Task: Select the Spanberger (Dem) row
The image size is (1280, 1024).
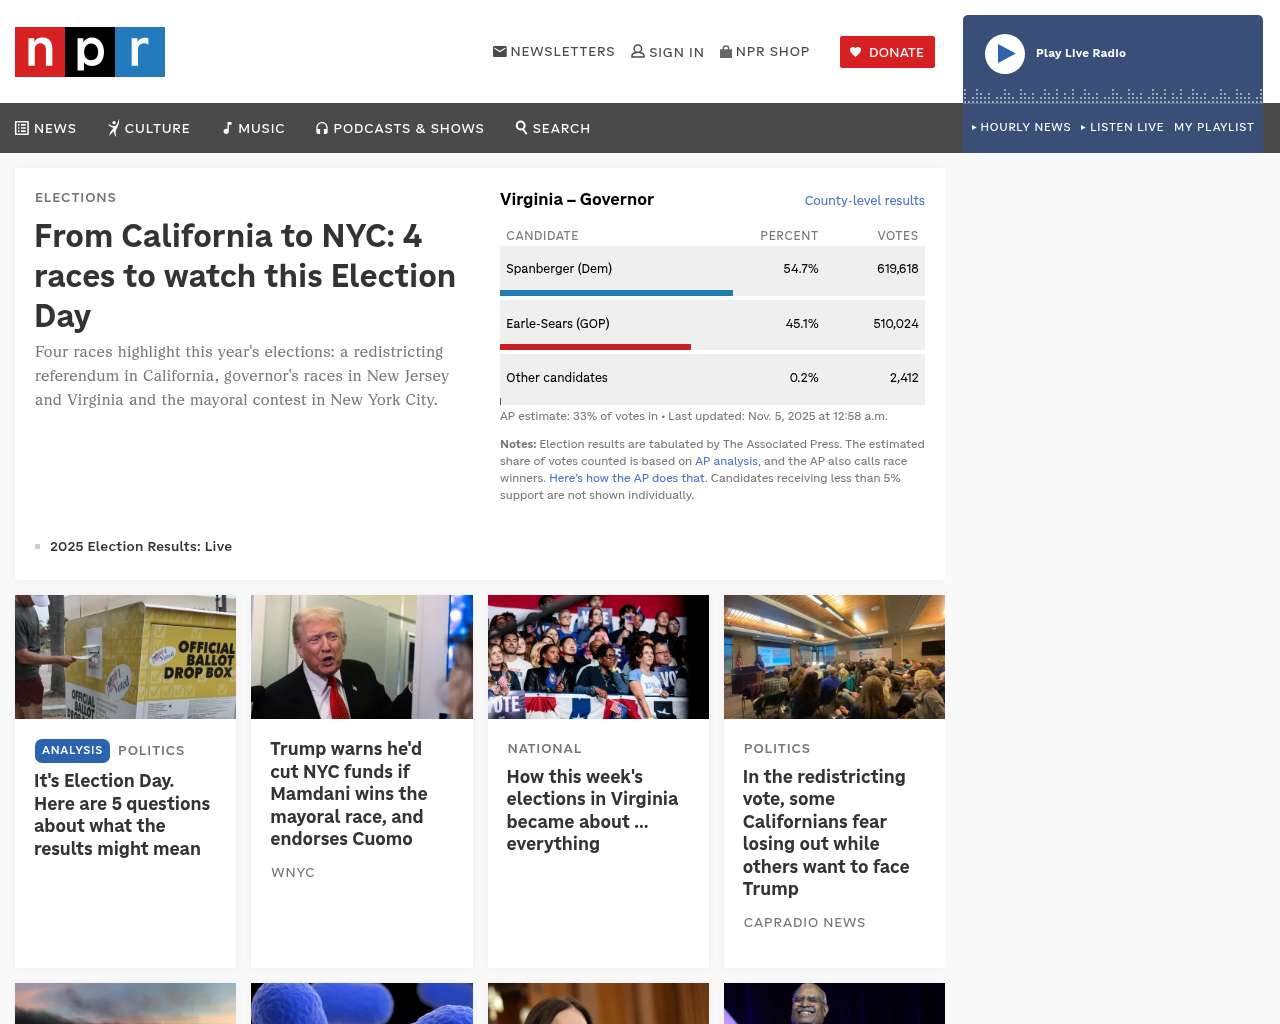Action: click(x=712, y=269)
